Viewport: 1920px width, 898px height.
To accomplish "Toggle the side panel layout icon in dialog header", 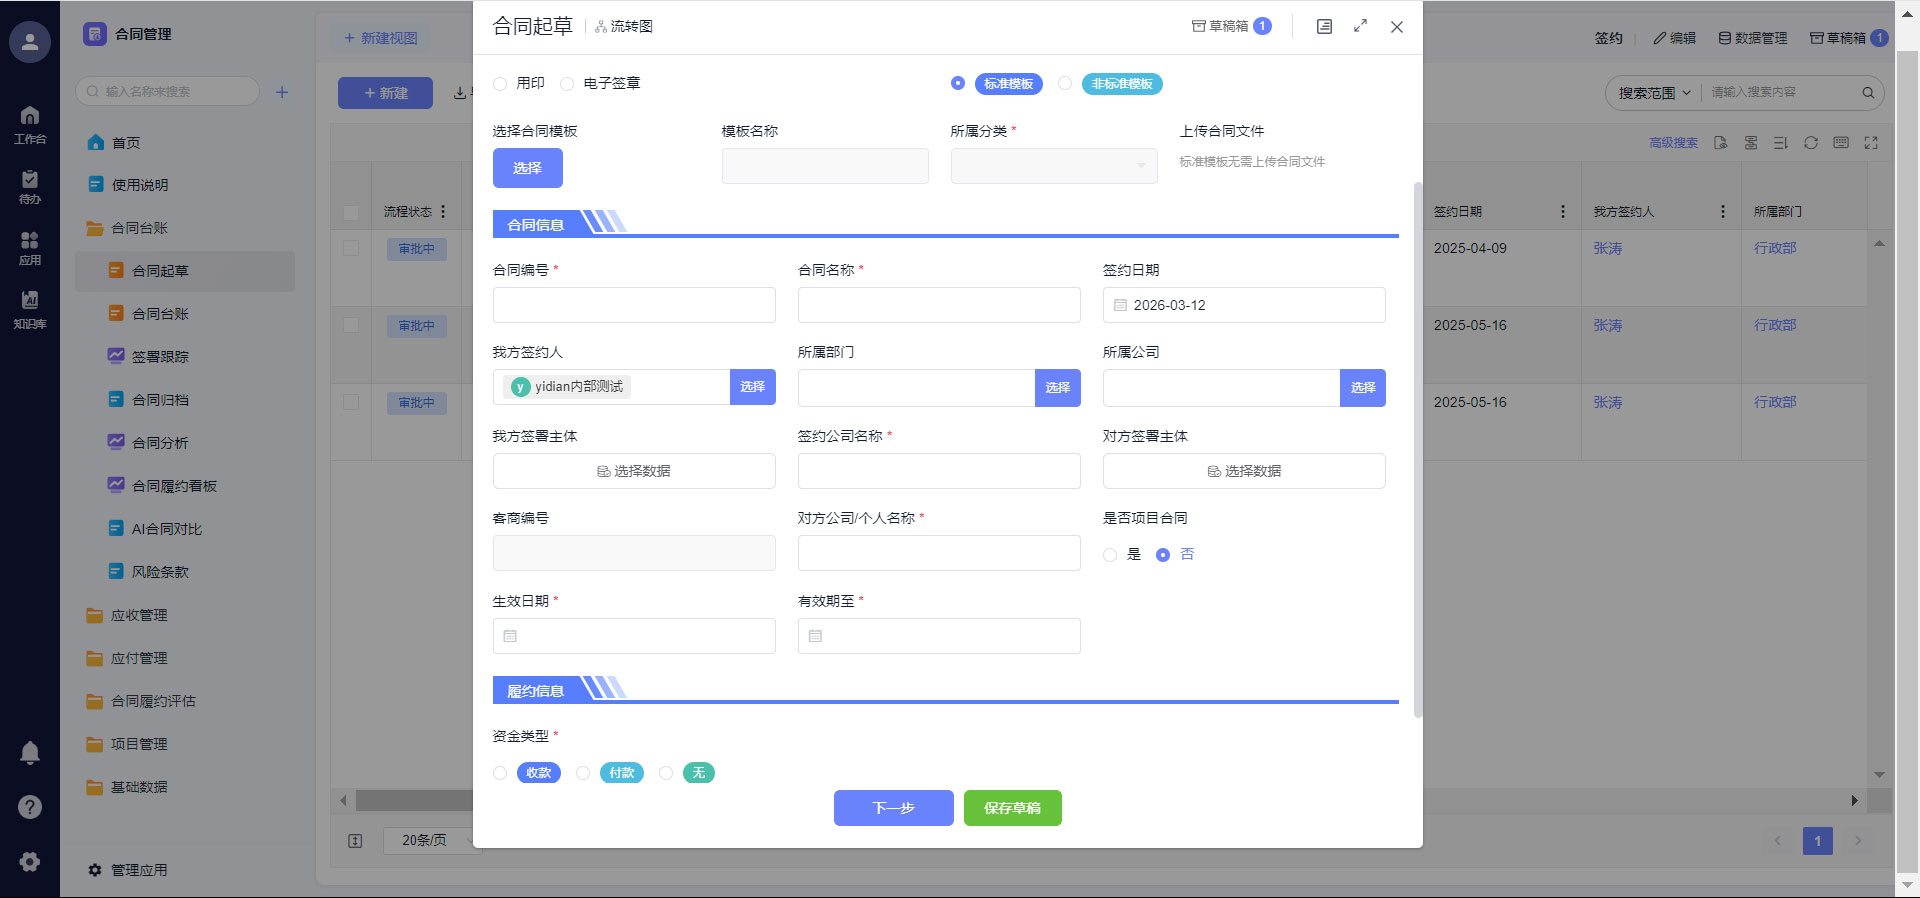I will [1324, 27].
